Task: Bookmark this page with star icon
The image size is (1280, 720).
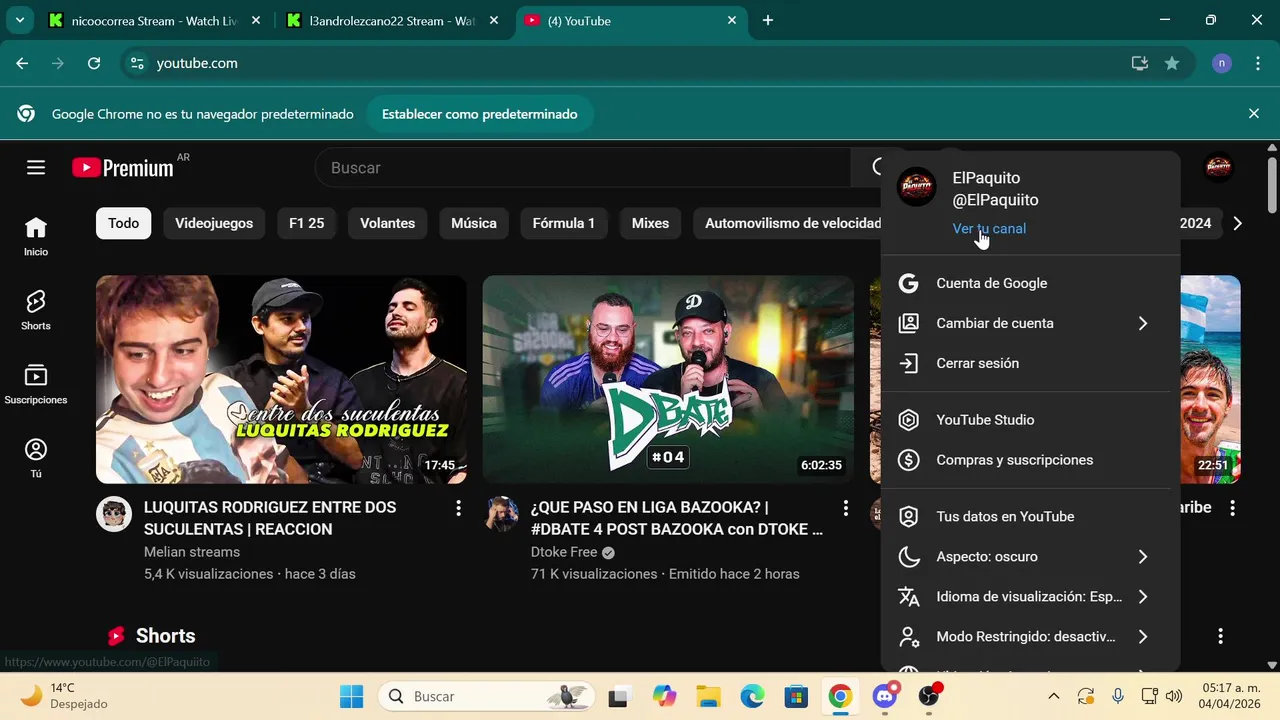Action: tap(1172, 63)
